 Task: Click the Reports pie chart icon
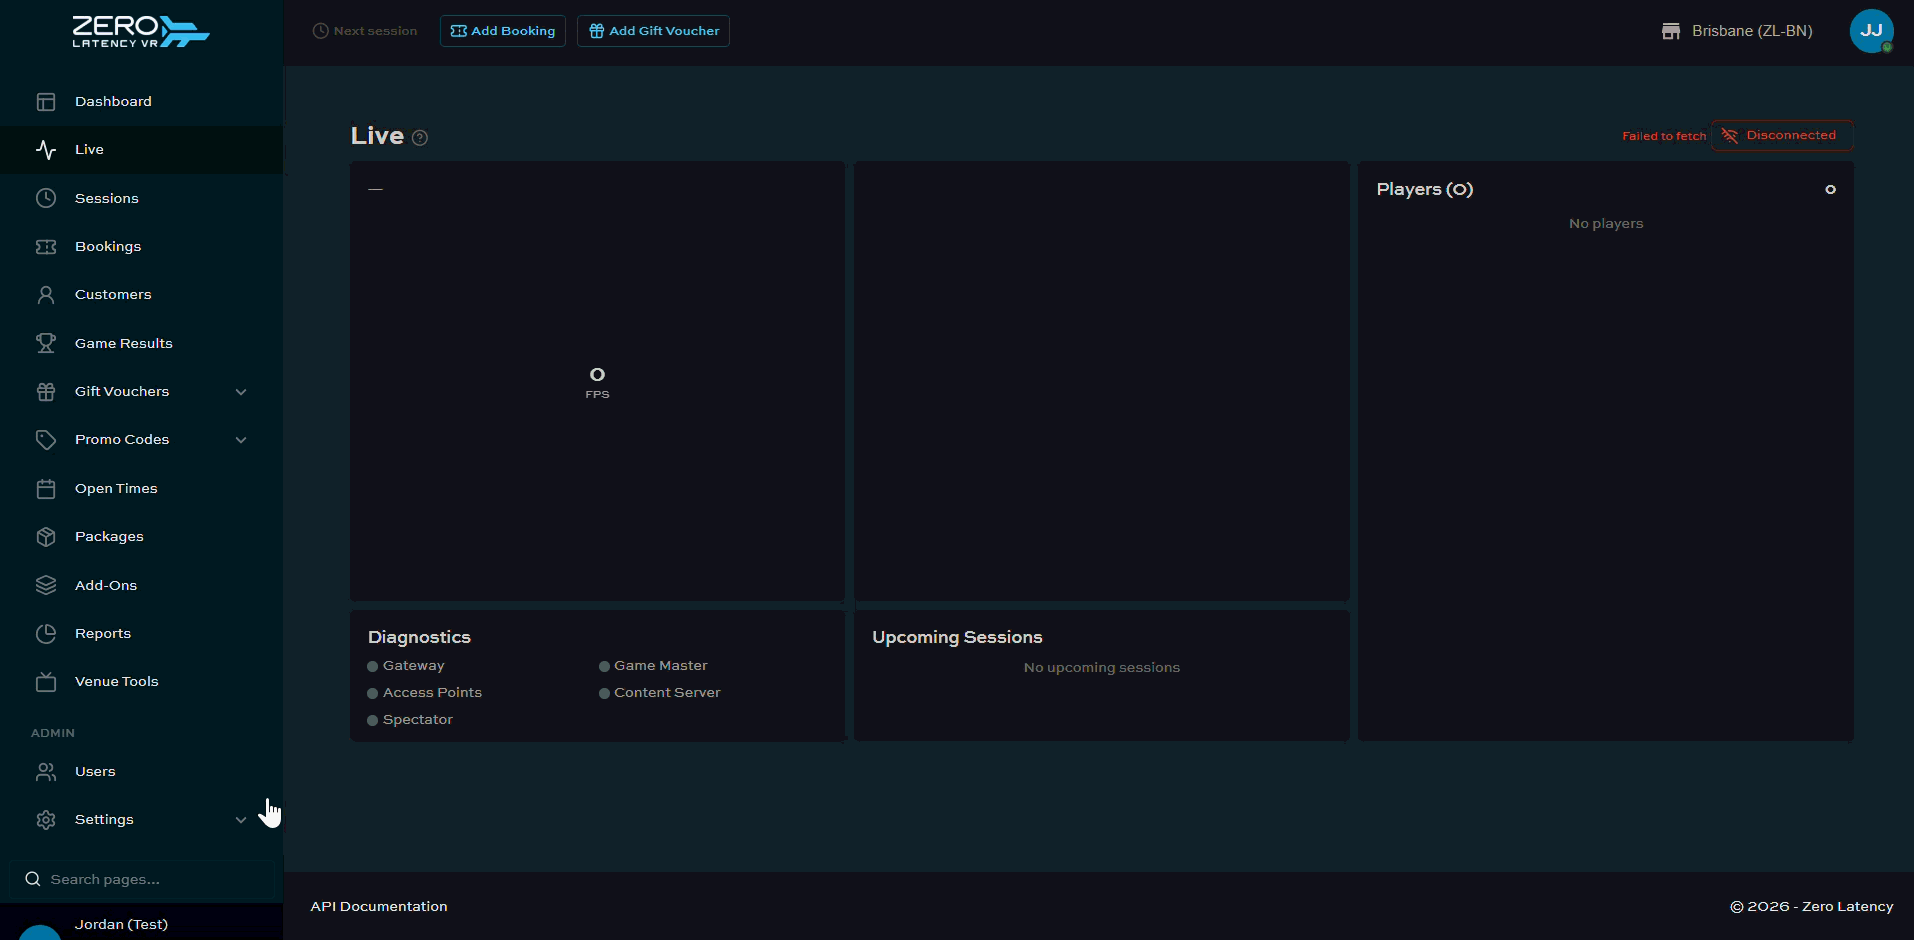[46, 634]
